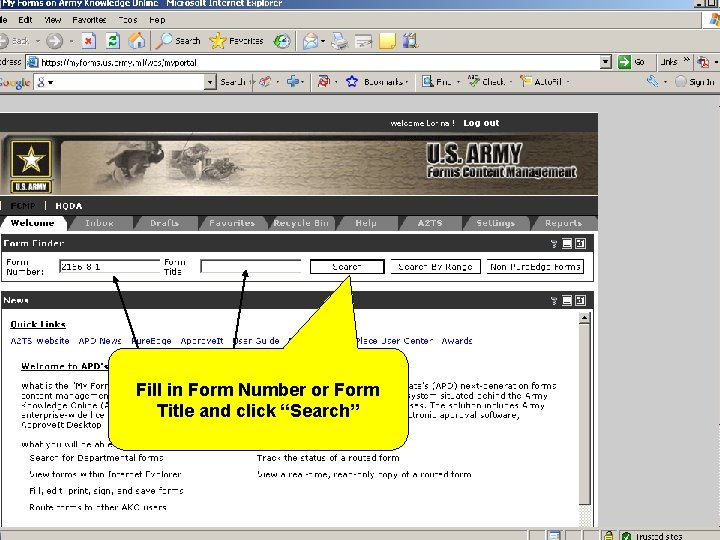Go to the Home page icon
This screenshot has width=720, height=540.
[x=136, y=41]
